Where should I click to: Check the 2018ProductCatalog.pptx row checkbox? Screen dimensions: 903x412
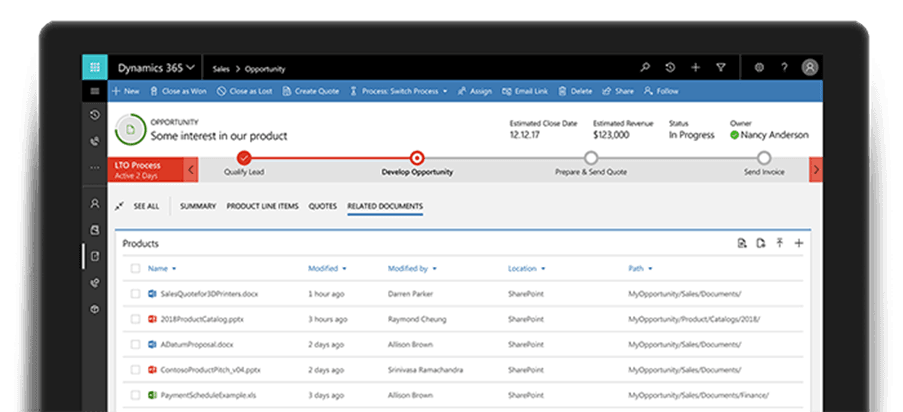[135, 319]
